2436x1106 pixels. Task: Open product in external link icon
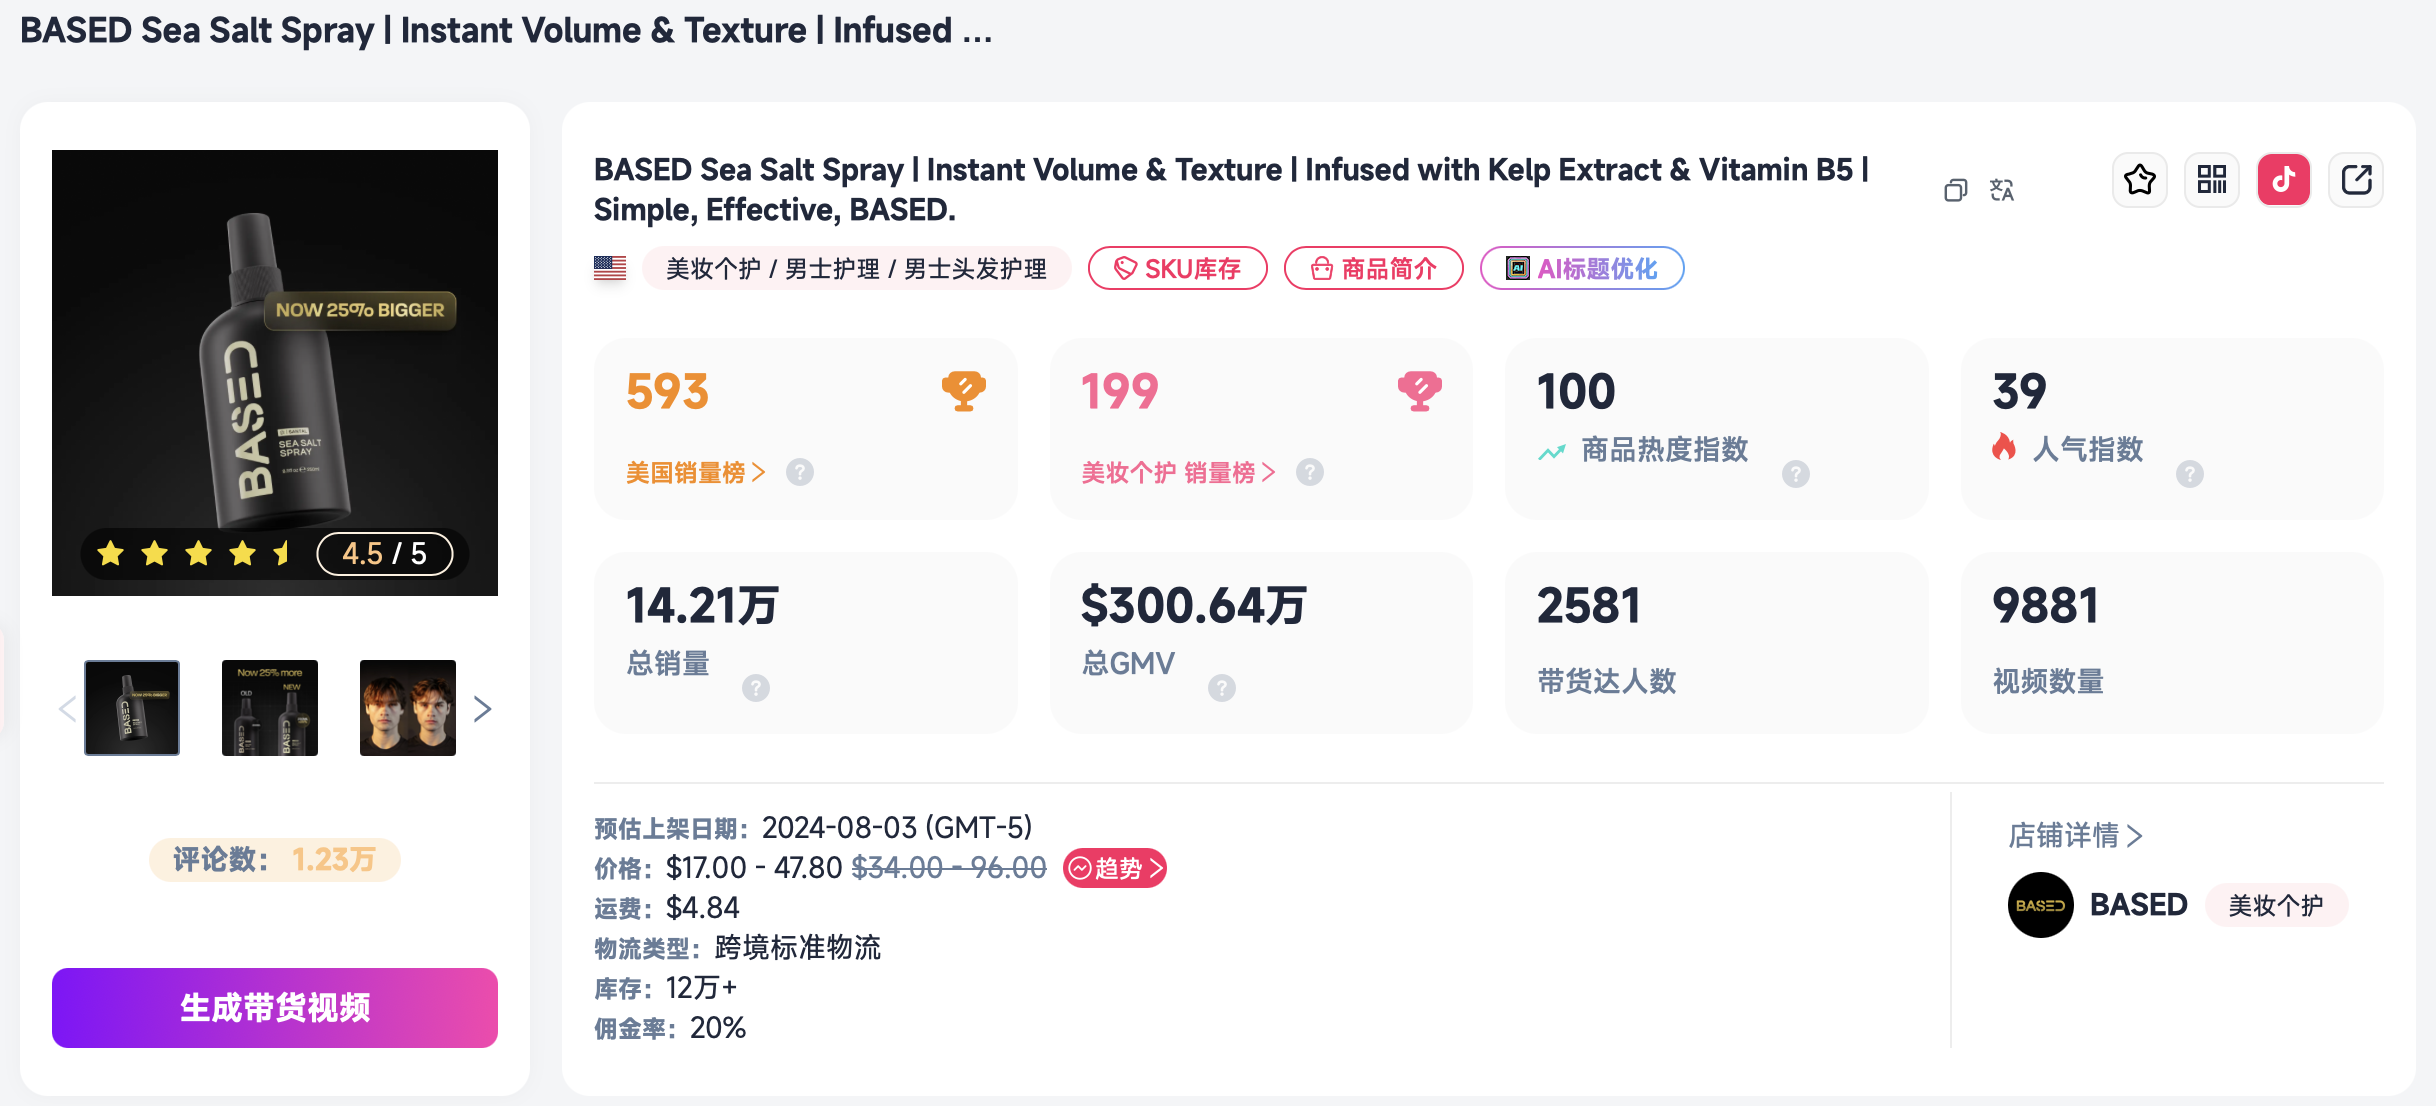(x=2356, y=180)
